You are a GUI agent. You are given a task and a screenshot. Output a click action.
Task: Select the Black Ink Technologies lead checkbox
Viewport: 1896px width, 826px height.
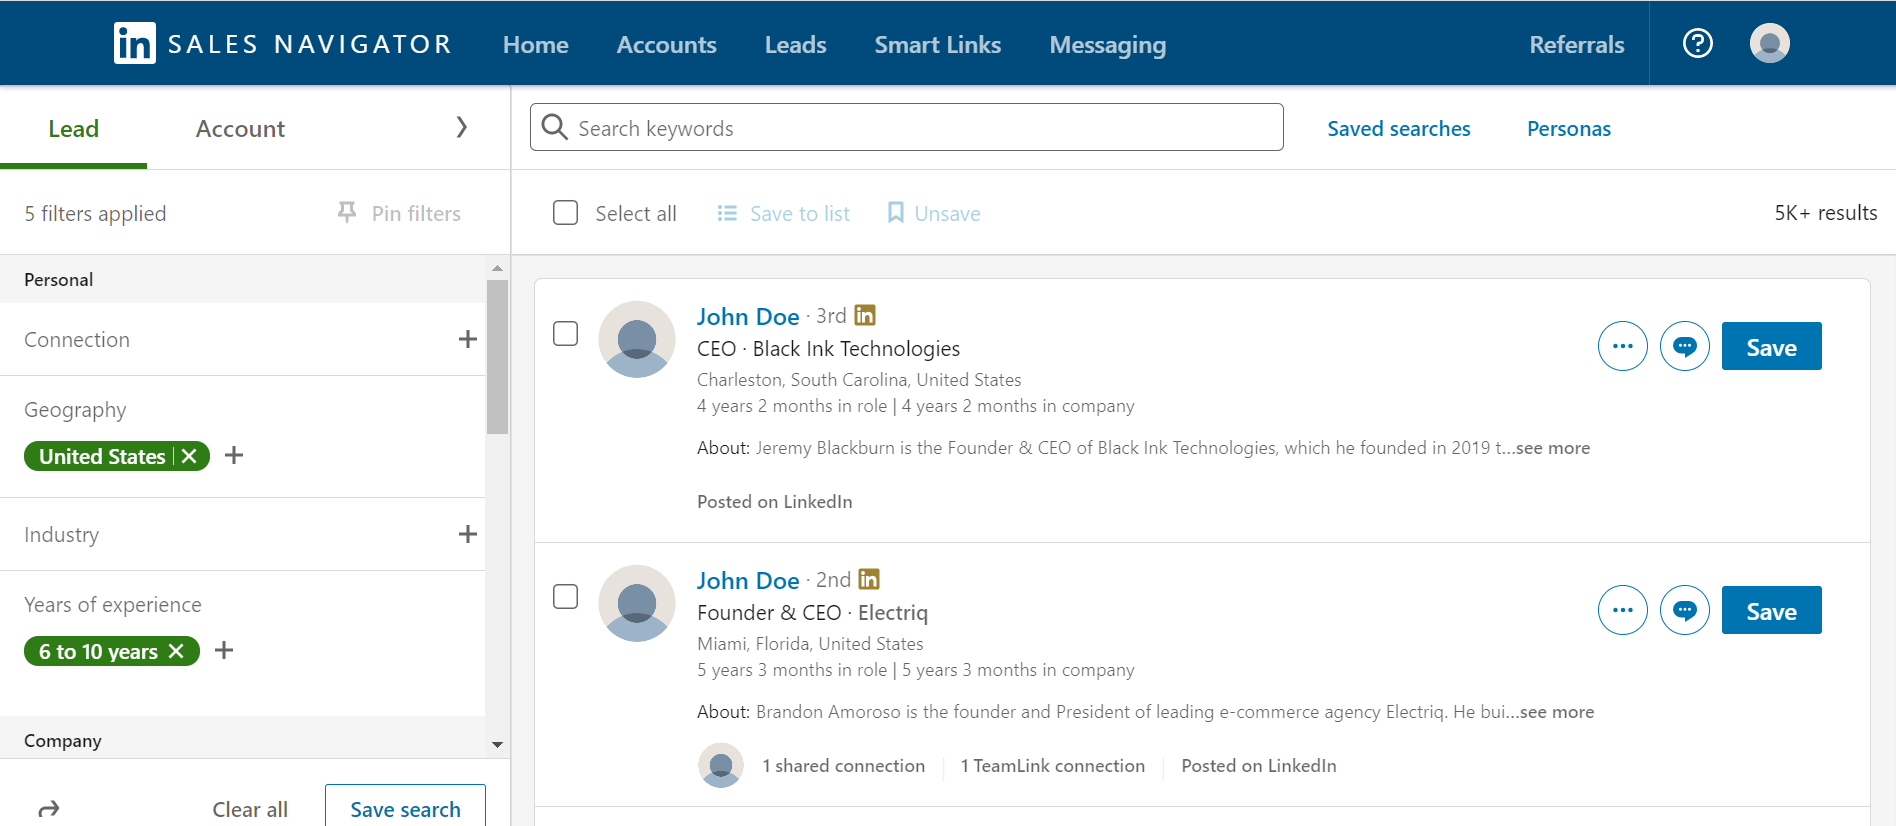566,333
